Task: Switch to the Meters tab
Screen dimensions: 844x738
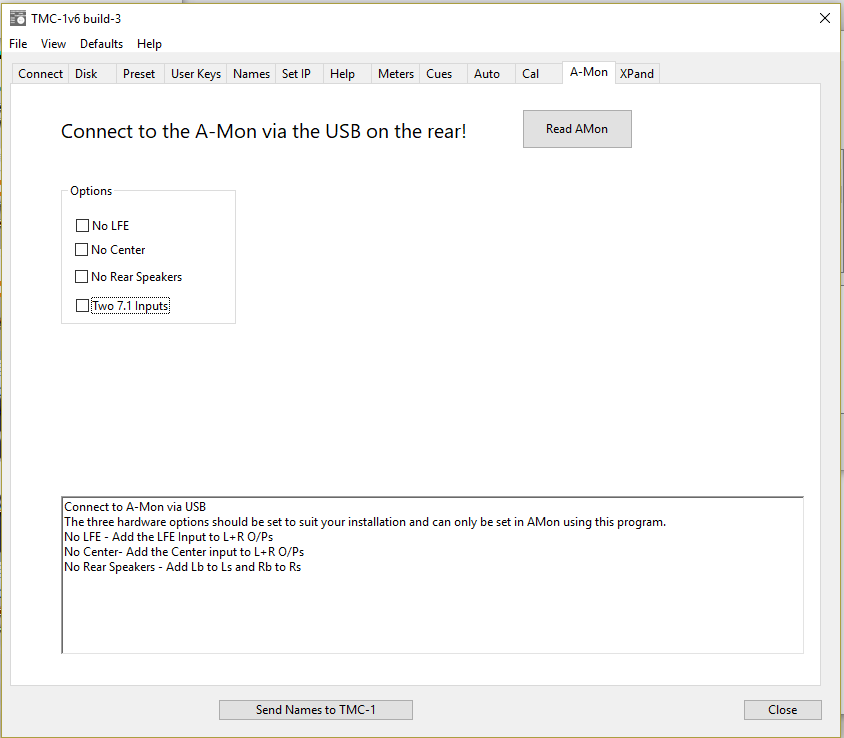Action: (x=396, y=74)
